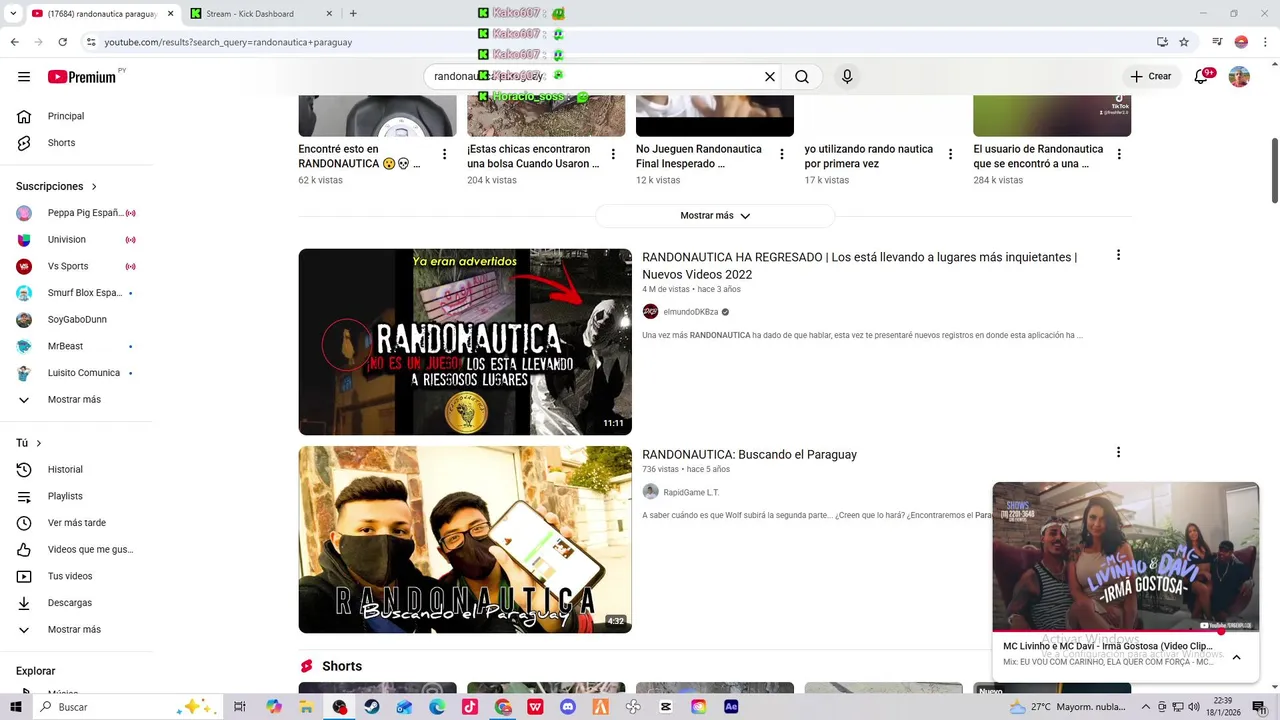Go back in browser history
Viewport: 1280px width, 720px height.
[14, 42]
